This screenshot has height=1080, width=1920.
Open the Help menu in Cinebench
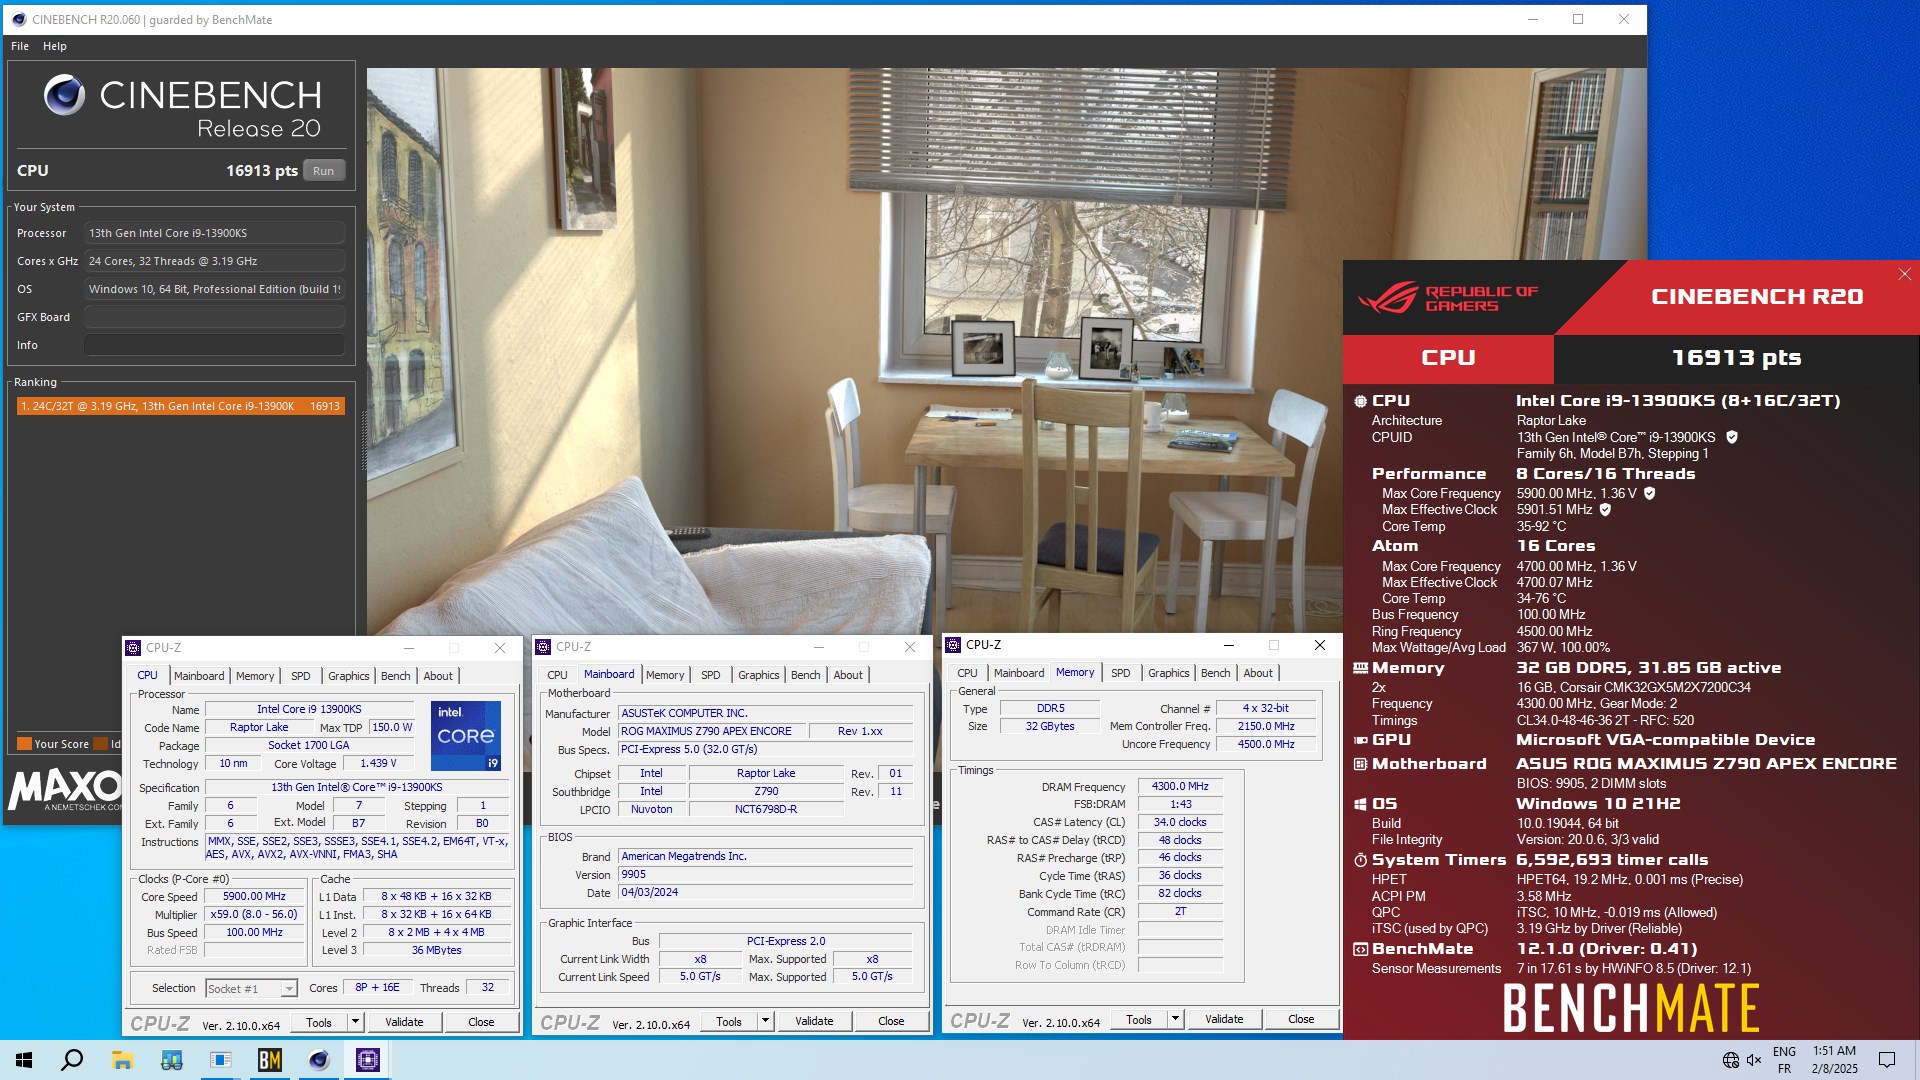(x=55, y=46)
